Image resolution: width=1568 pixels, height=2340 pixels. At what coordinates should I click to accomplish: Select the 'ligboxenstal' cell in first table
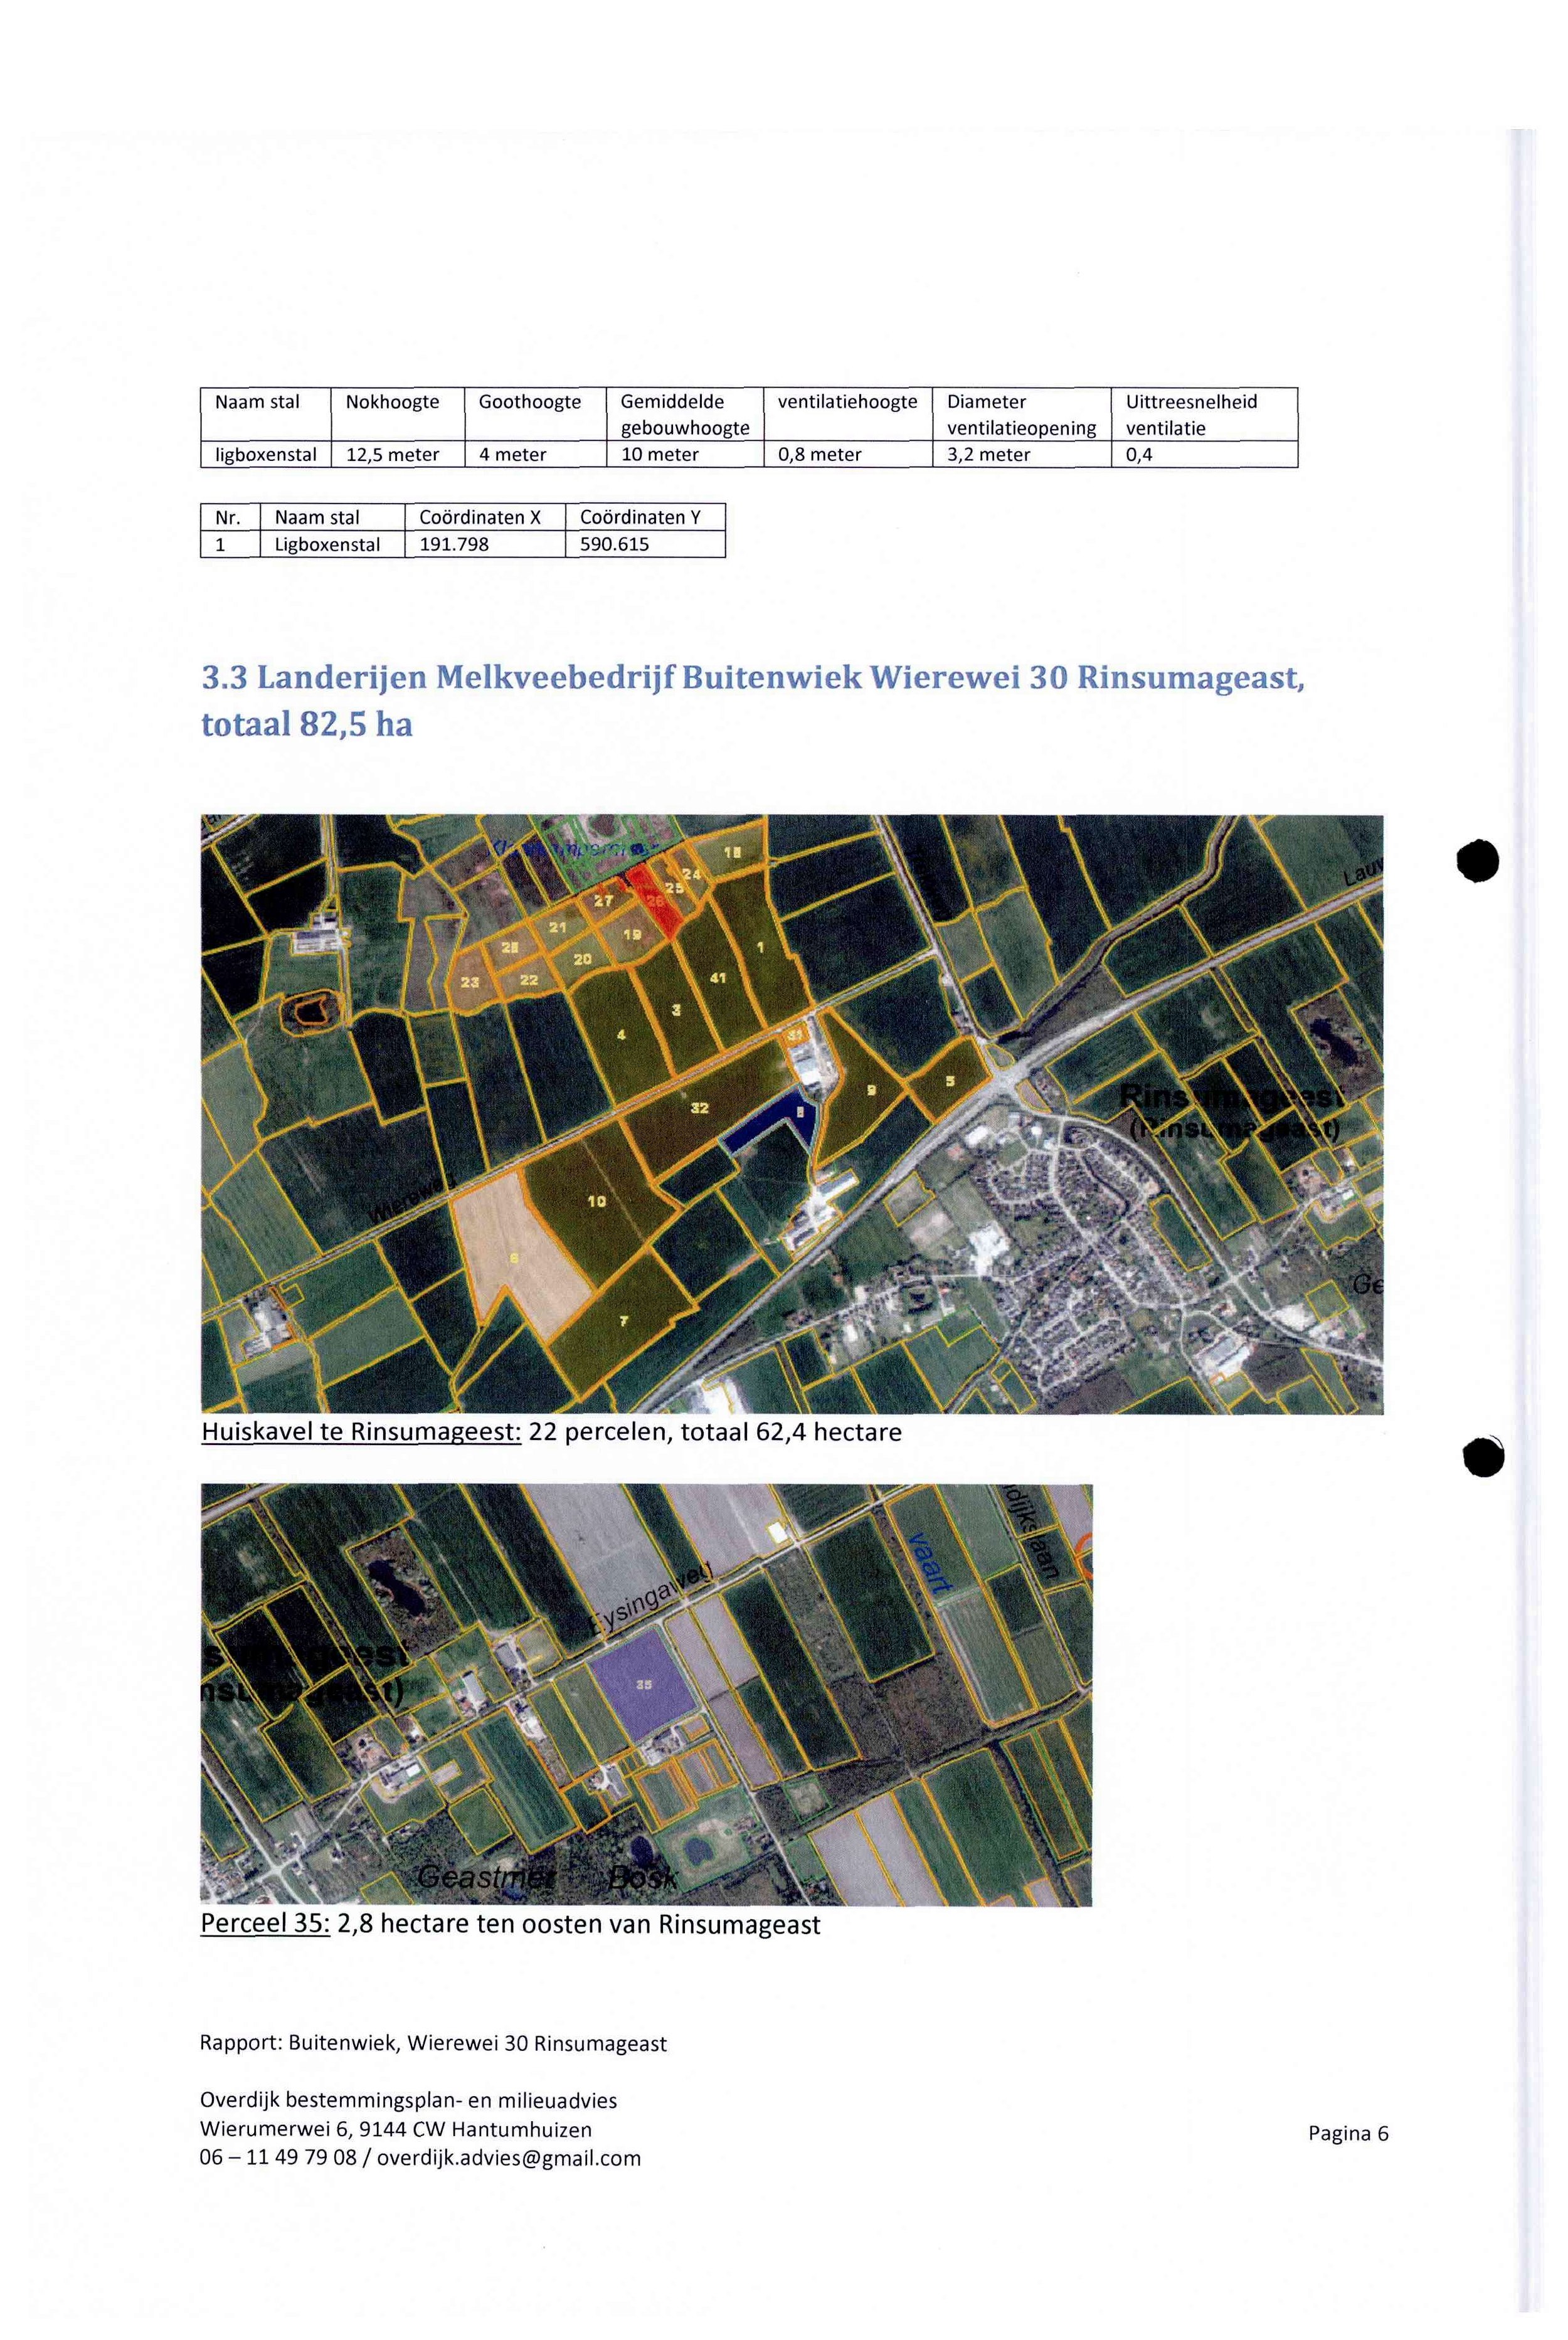[266, 454]
